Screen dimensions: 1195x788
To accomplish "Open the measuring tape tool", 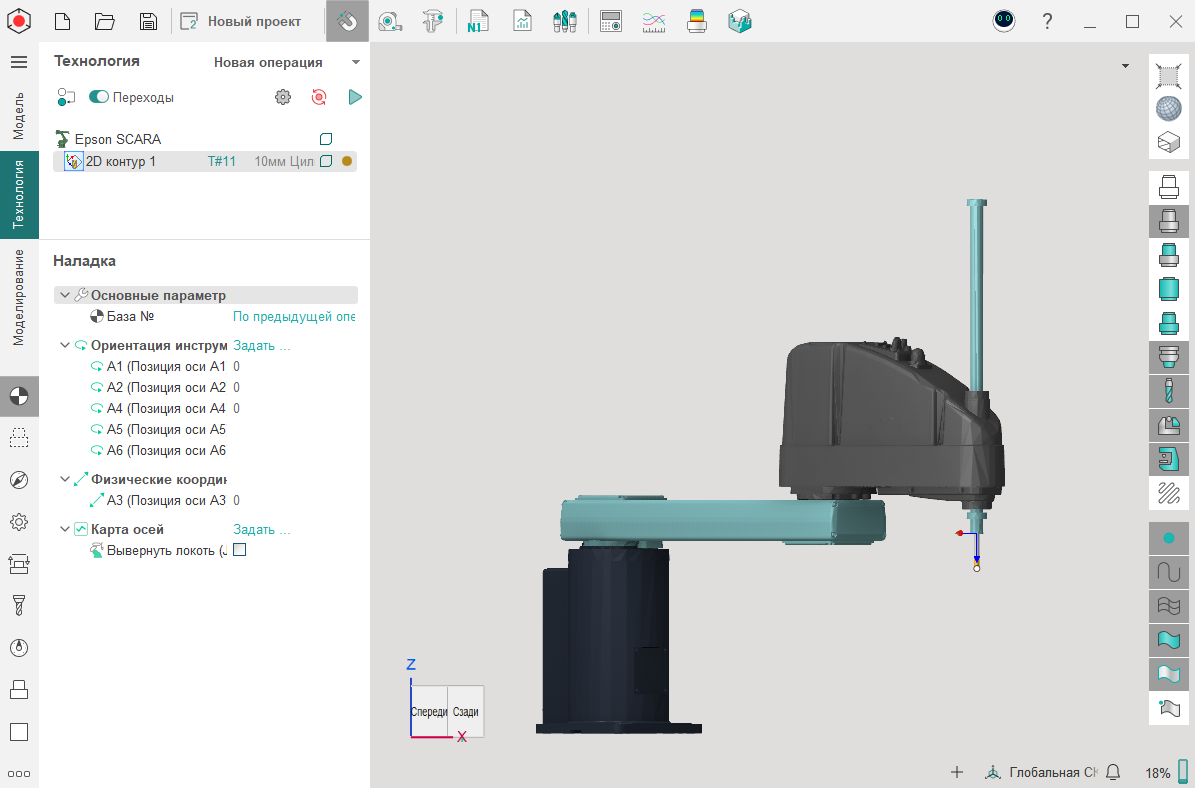I will point(390,21).
